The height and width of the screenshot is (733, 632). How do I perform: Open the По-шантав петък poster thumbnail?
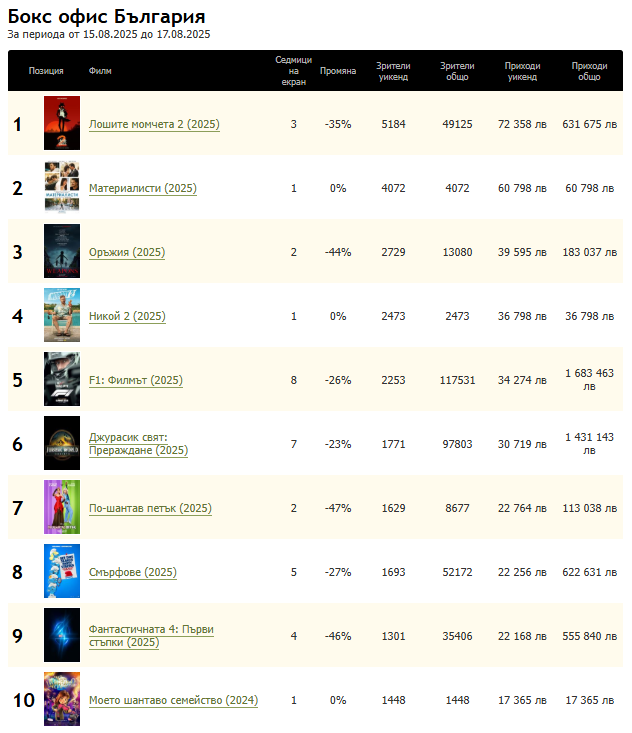[62, 508]
